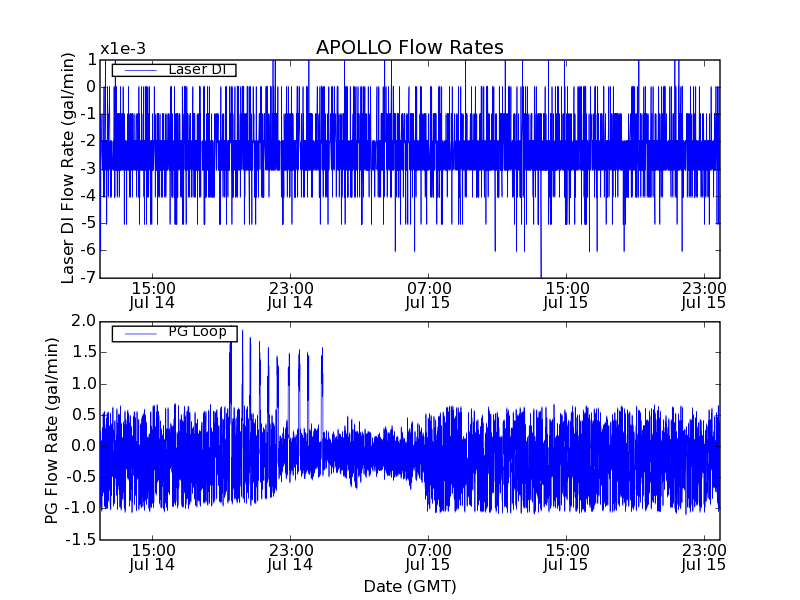Click the '1.5' tick label on bottom chart
Viewport: 800px width, 600px height.
coord(84,352)
